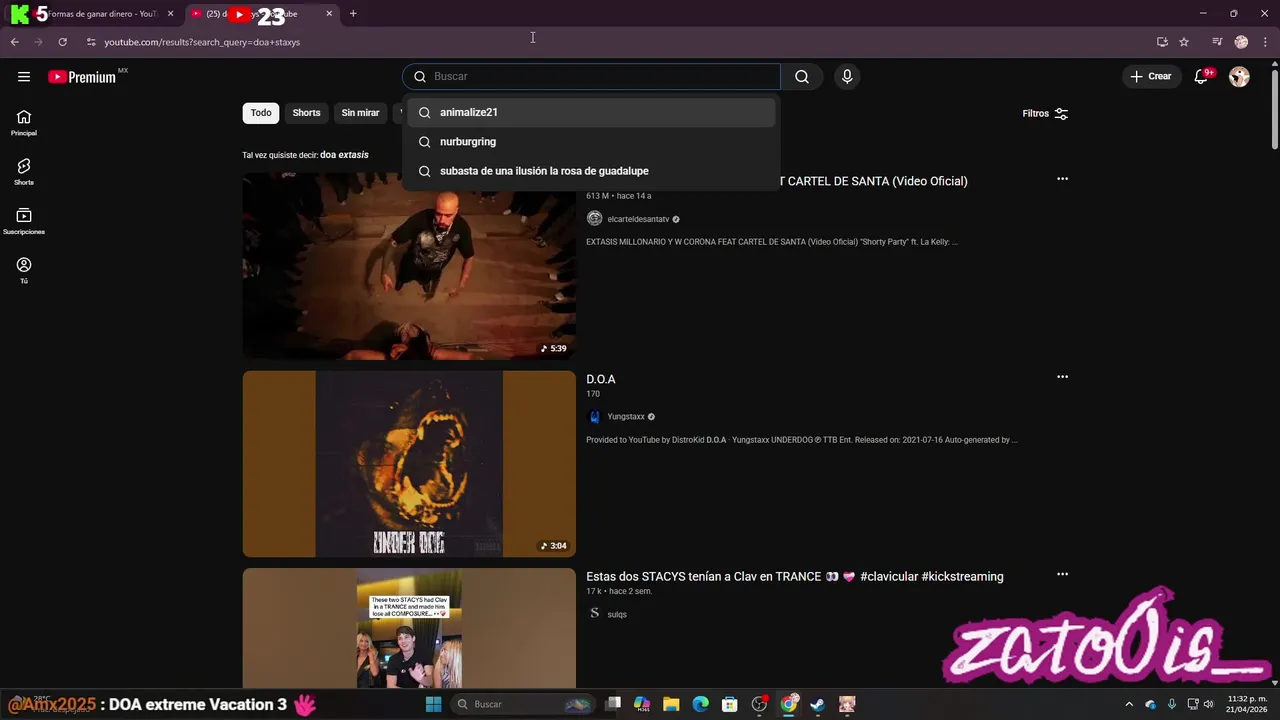Close the 'Formas de ganar dinero' tab

pos(170,14)
